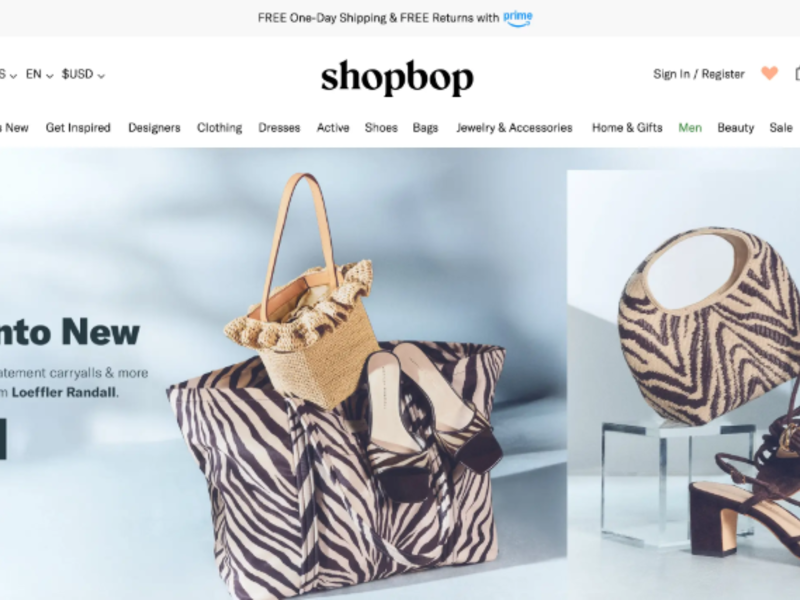Open the shopping bag icon

click(797, 73)
